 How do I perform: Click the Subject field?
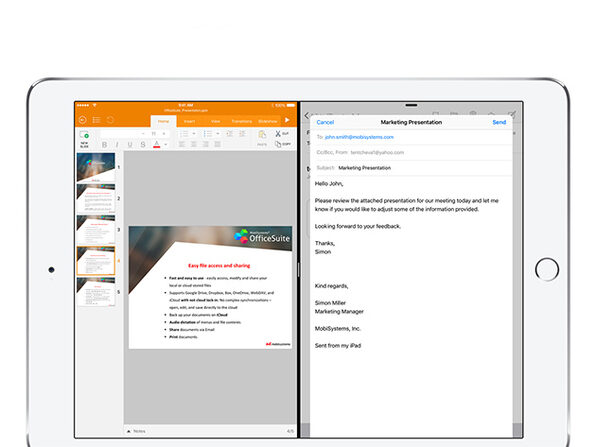411,168
